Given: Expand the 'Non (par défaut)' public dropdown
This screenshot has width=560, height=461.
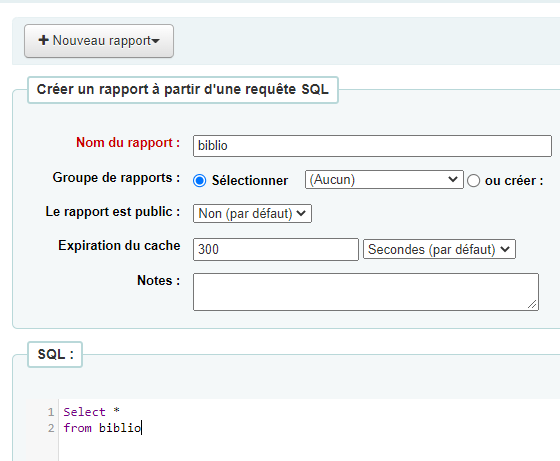Looking at the screenshot, I should pos(252,214).
